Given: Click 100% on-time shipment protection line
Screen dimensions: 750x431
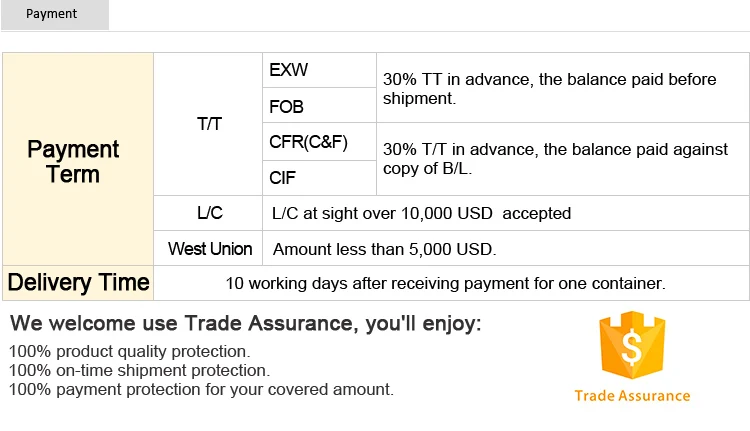Looking at the screenshot, I should 139,371.
